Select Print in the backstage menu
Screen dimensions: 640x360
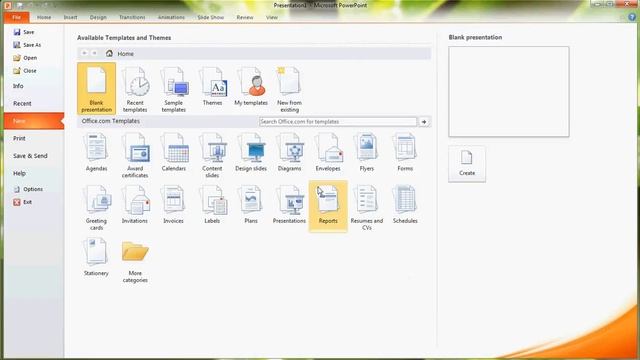34,138
